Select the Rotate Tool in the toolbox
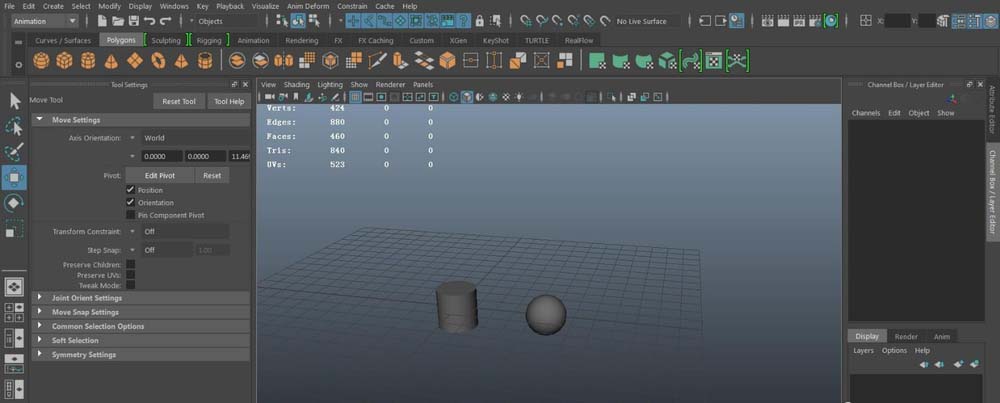 coord(15,203)
